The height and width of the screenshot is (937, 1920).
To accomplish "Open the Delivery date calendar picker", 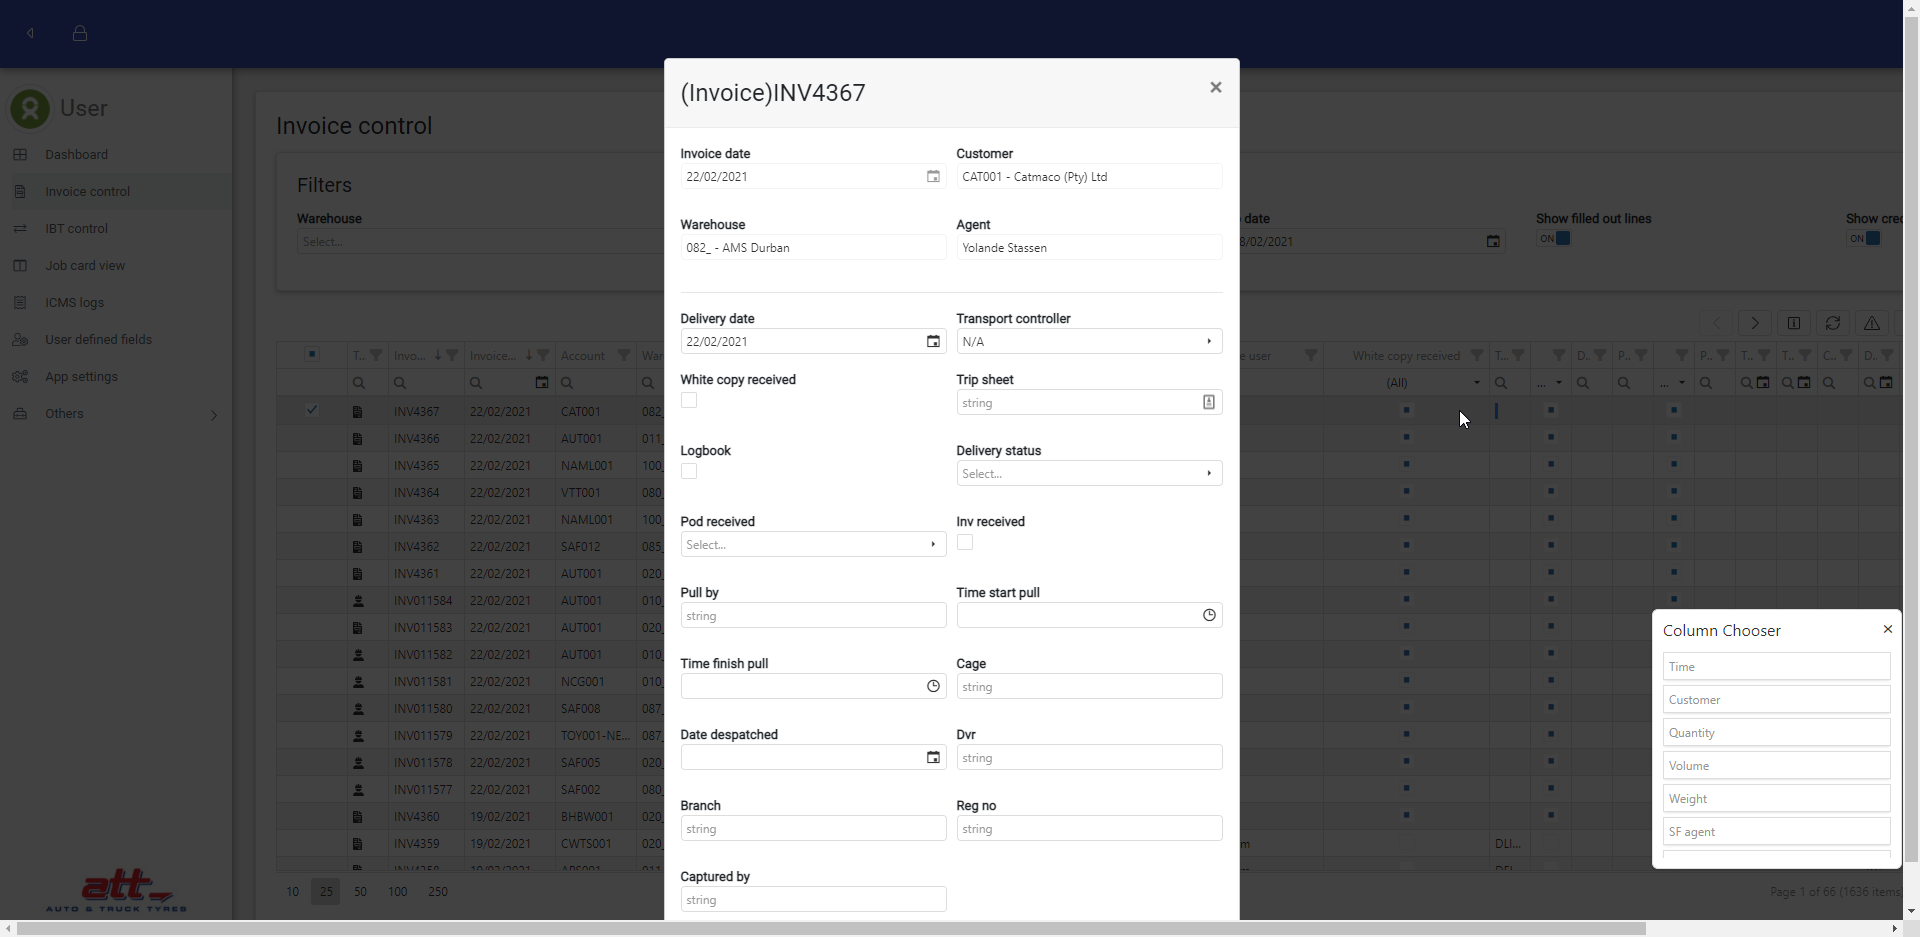I will (x=932, y=342).
